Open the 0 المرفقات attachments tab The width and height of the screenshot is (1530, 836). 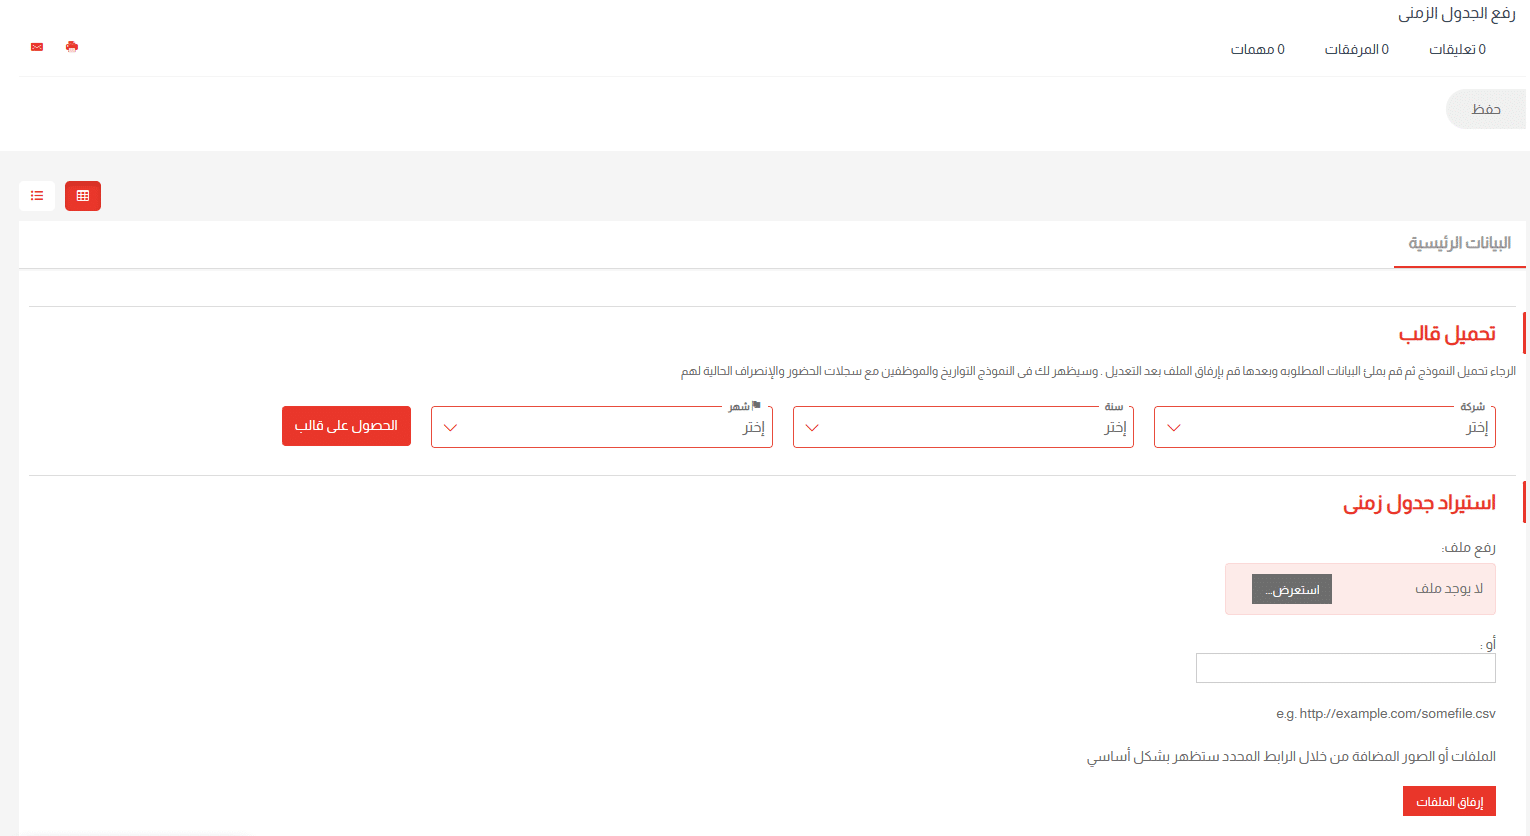(x=1356, y=50)
